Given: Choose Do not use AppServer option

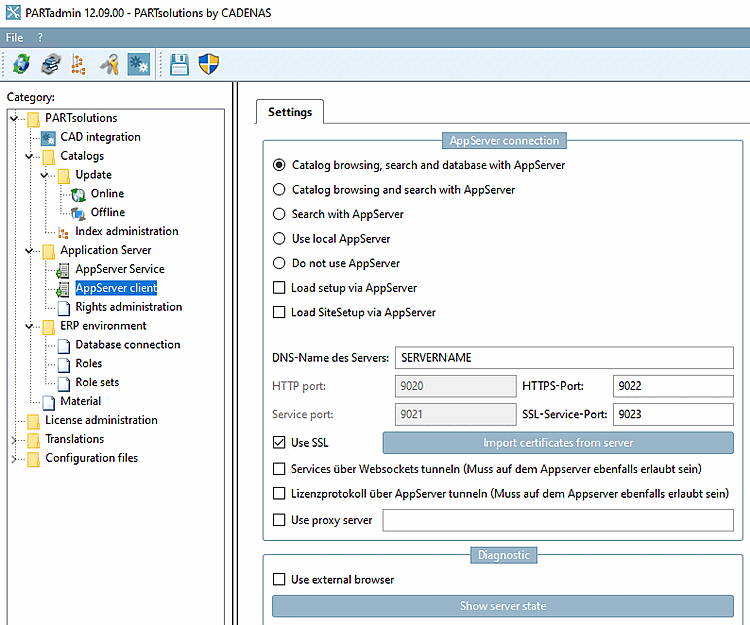Looking at the screenshot, I should (279, 263).
